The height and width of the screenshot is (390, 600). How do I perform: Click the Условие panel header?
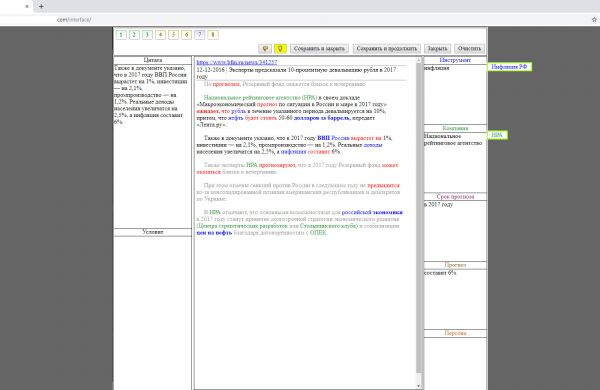[153, 232]
